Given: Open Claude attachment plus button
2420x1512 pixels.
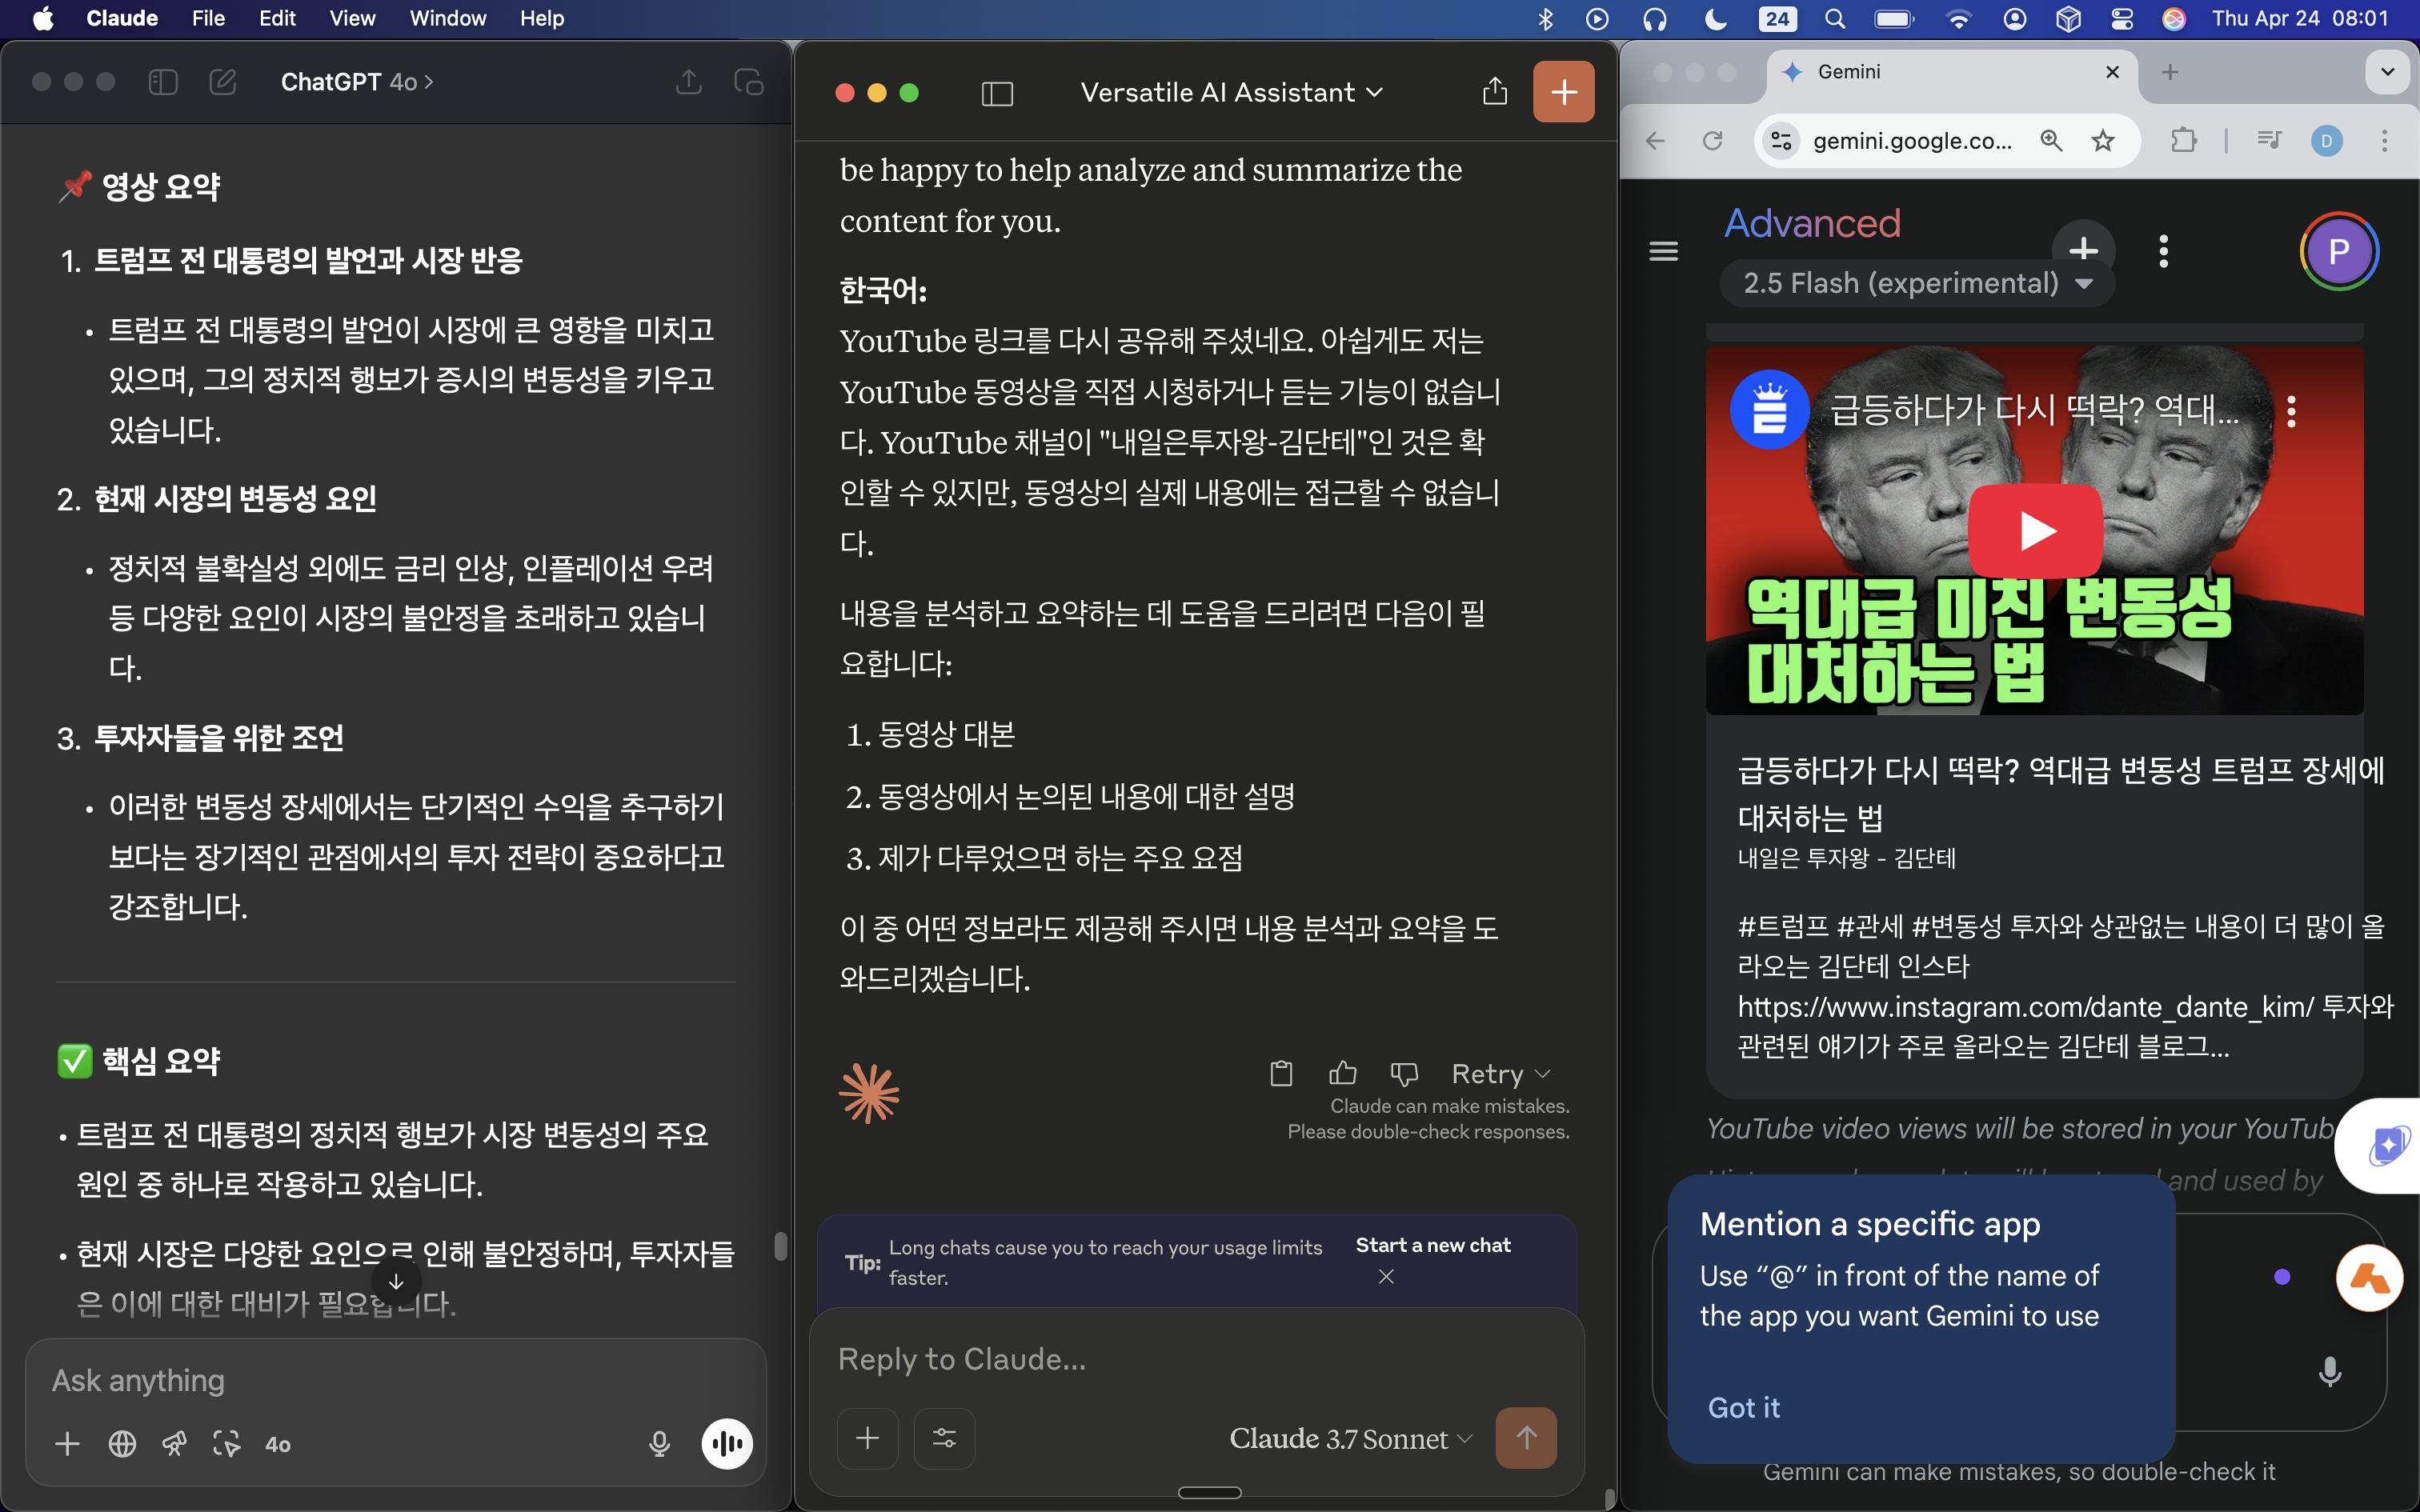Looking at the screenshot, I should 868,1438.
